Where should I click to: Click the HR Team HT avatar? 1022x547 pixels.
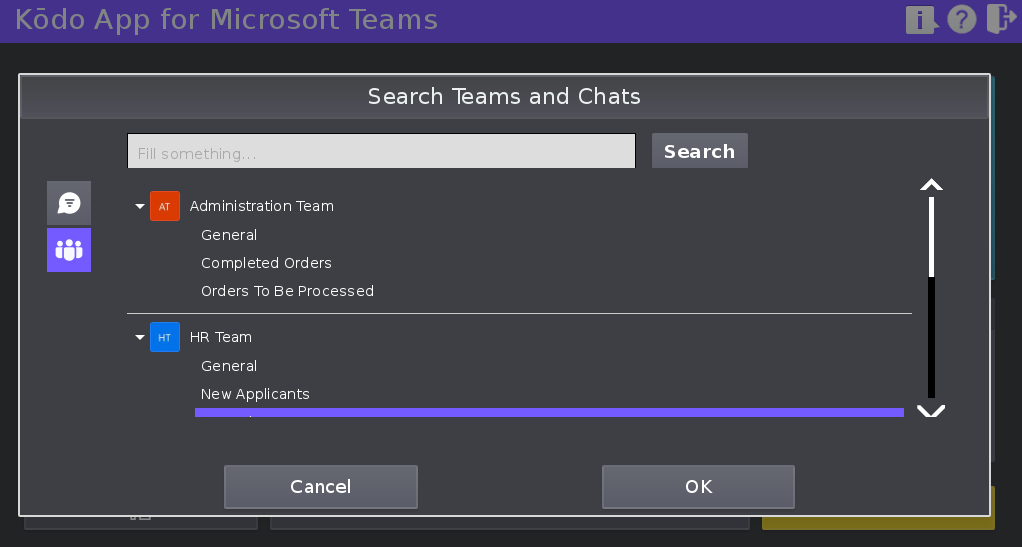pyautogui.click(x=165, y=337)
